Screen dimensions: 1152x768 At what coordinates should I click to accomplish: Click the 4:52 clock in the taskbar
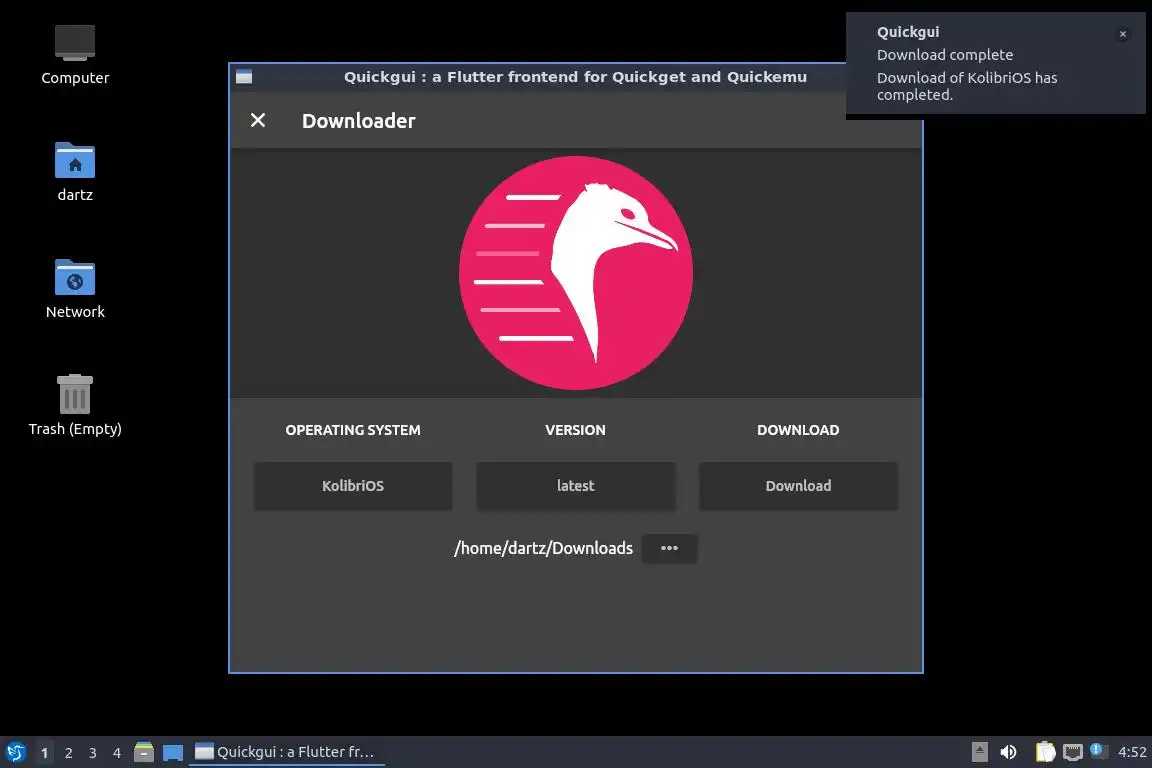(1132, 752)
